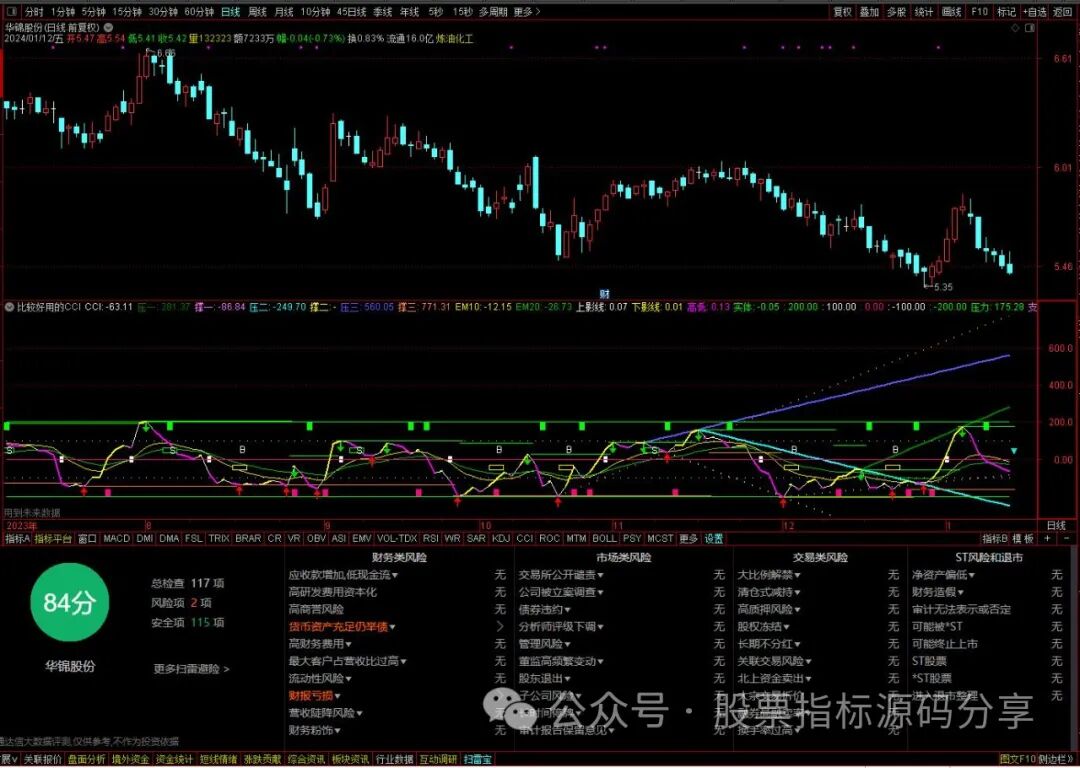Viewport: 1080px width, 768px height.
Task: Click the 模板 template button
Action: click(1024, 539)
